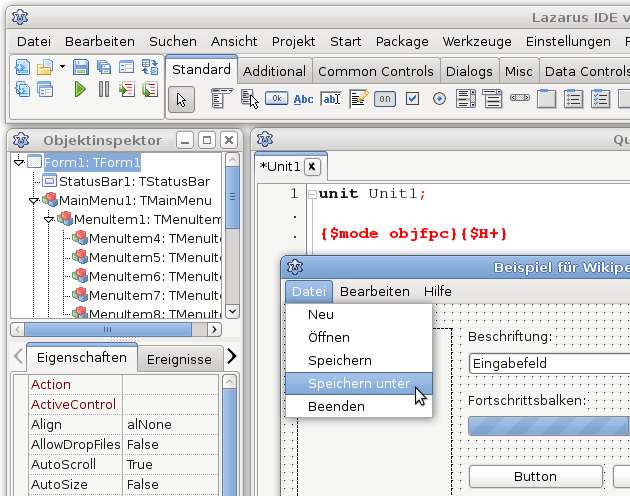
Task: Choose Beenden in the form's Datei menu
Action: click(358, 406)
